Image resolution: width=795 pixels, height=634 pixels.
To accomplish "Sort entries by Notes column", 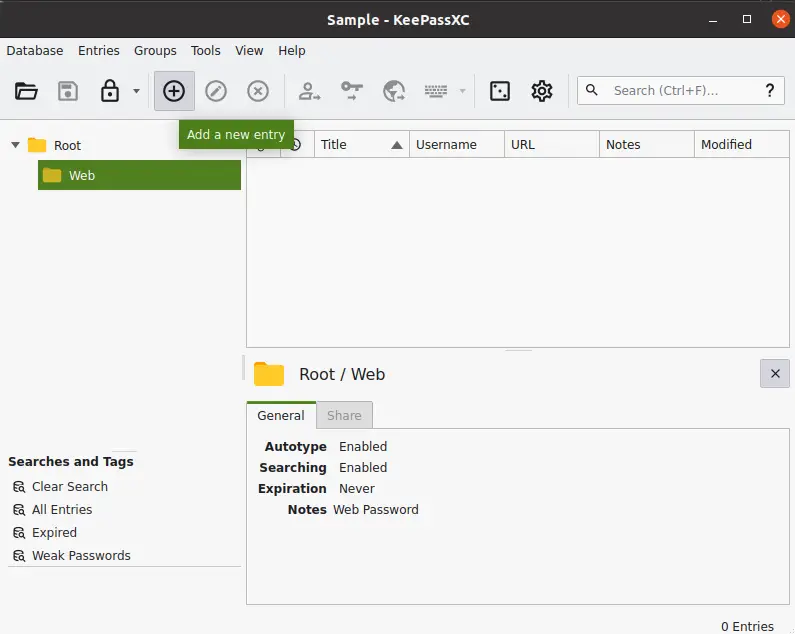I will [x=647, y=145].
